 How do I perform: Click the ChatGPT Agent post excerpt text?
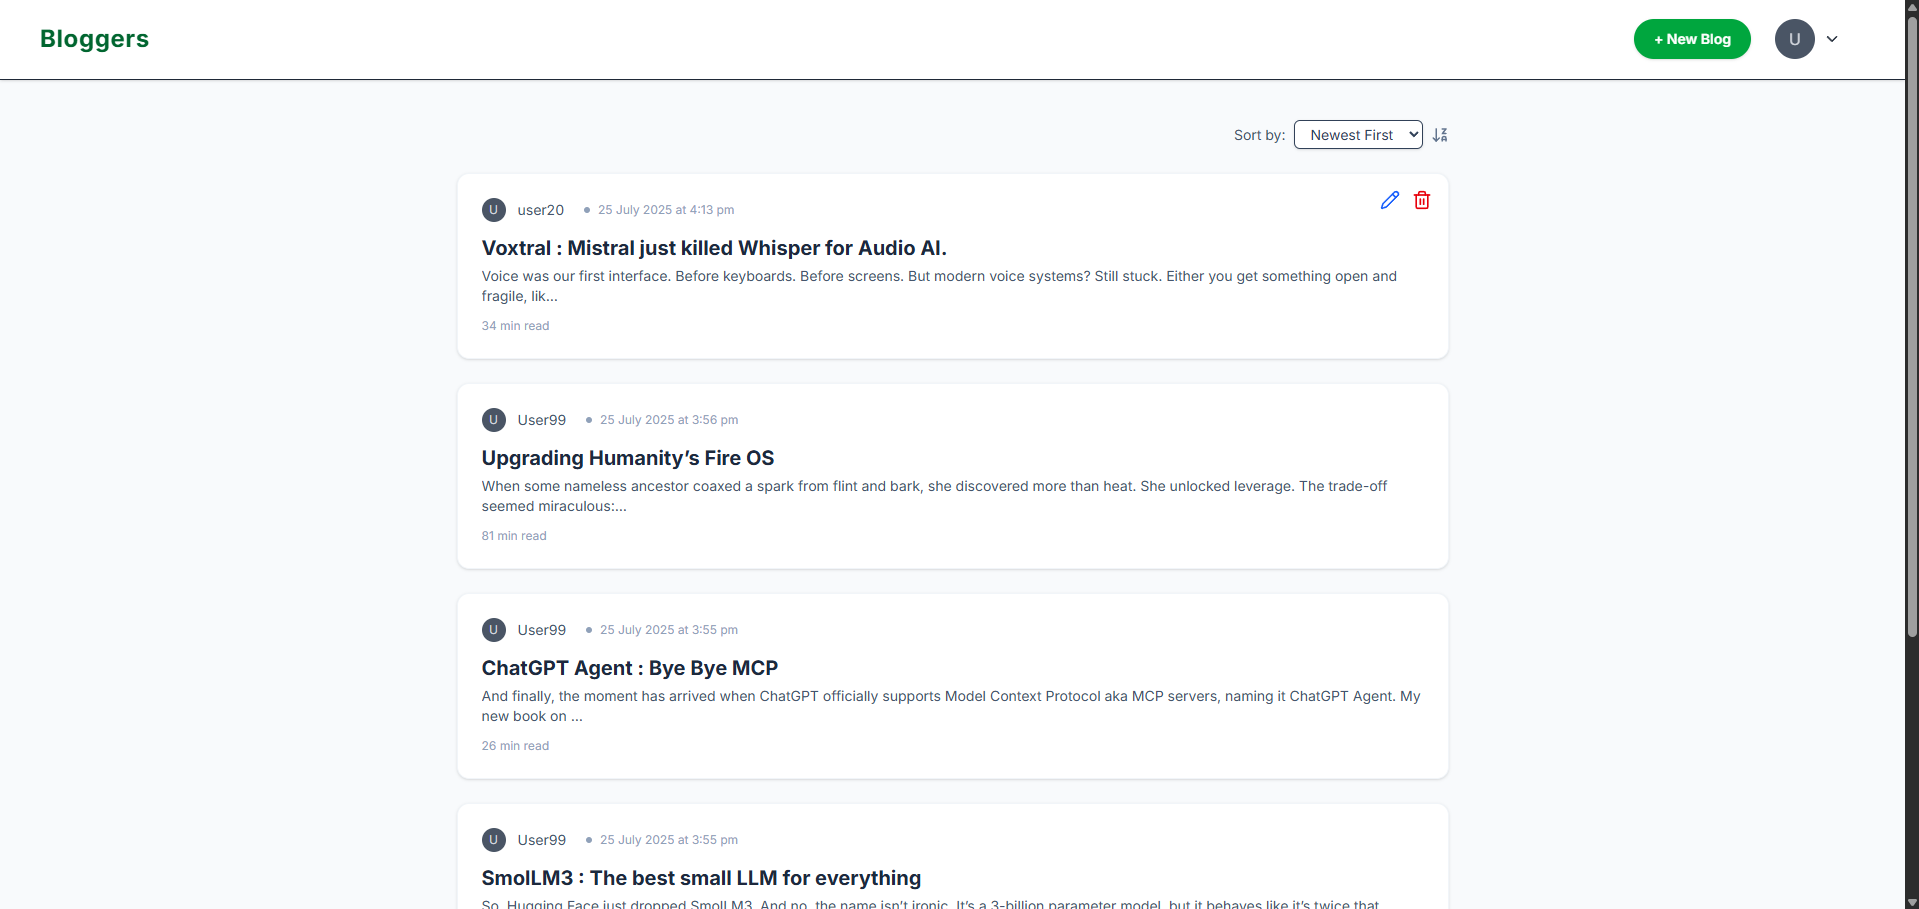coord(951,706)
